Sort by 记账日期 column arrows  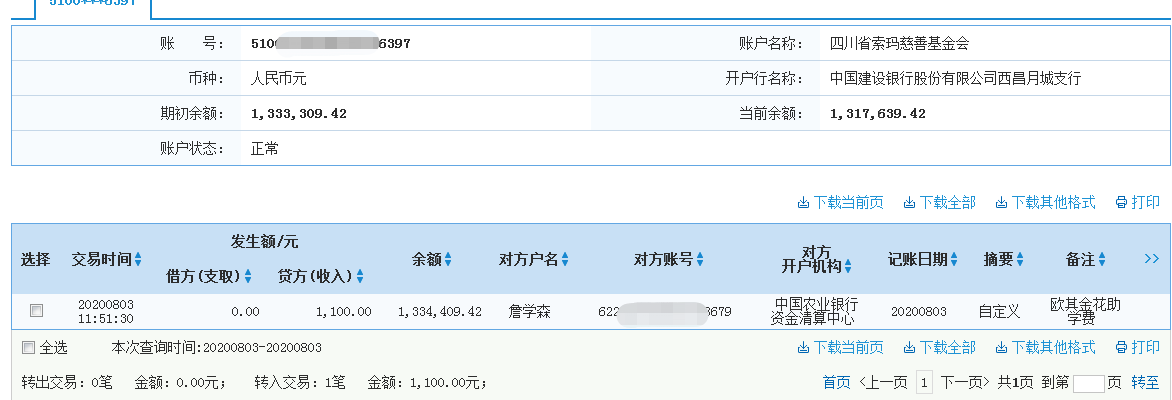(955, 259)
